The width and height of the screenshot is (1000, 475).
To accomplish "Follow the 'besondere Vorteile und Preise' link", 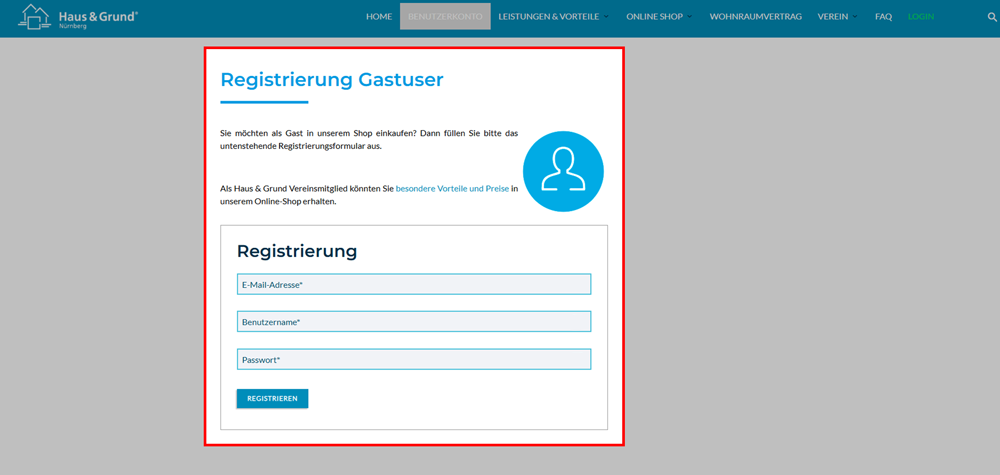I will tap(452, 188).
